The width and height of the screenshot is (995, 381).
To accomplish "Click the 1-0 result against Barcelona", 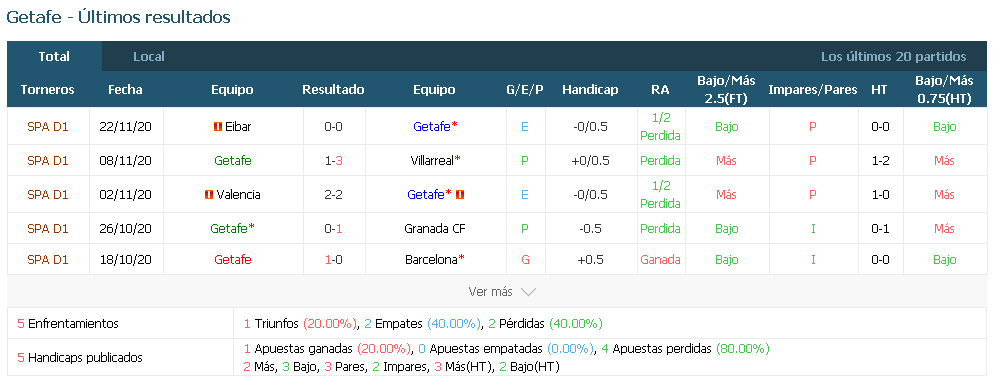I will [x=334, y=259].
